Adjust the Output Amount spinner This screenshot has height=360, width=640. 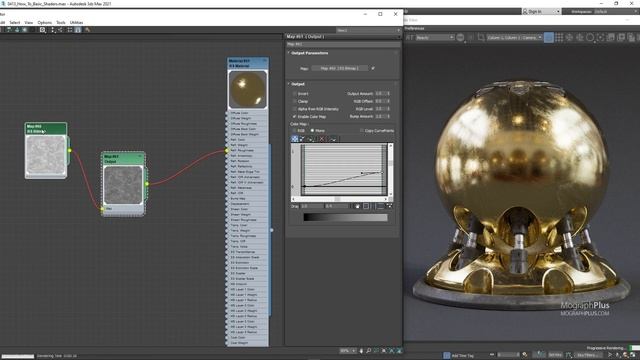point(383,94)
